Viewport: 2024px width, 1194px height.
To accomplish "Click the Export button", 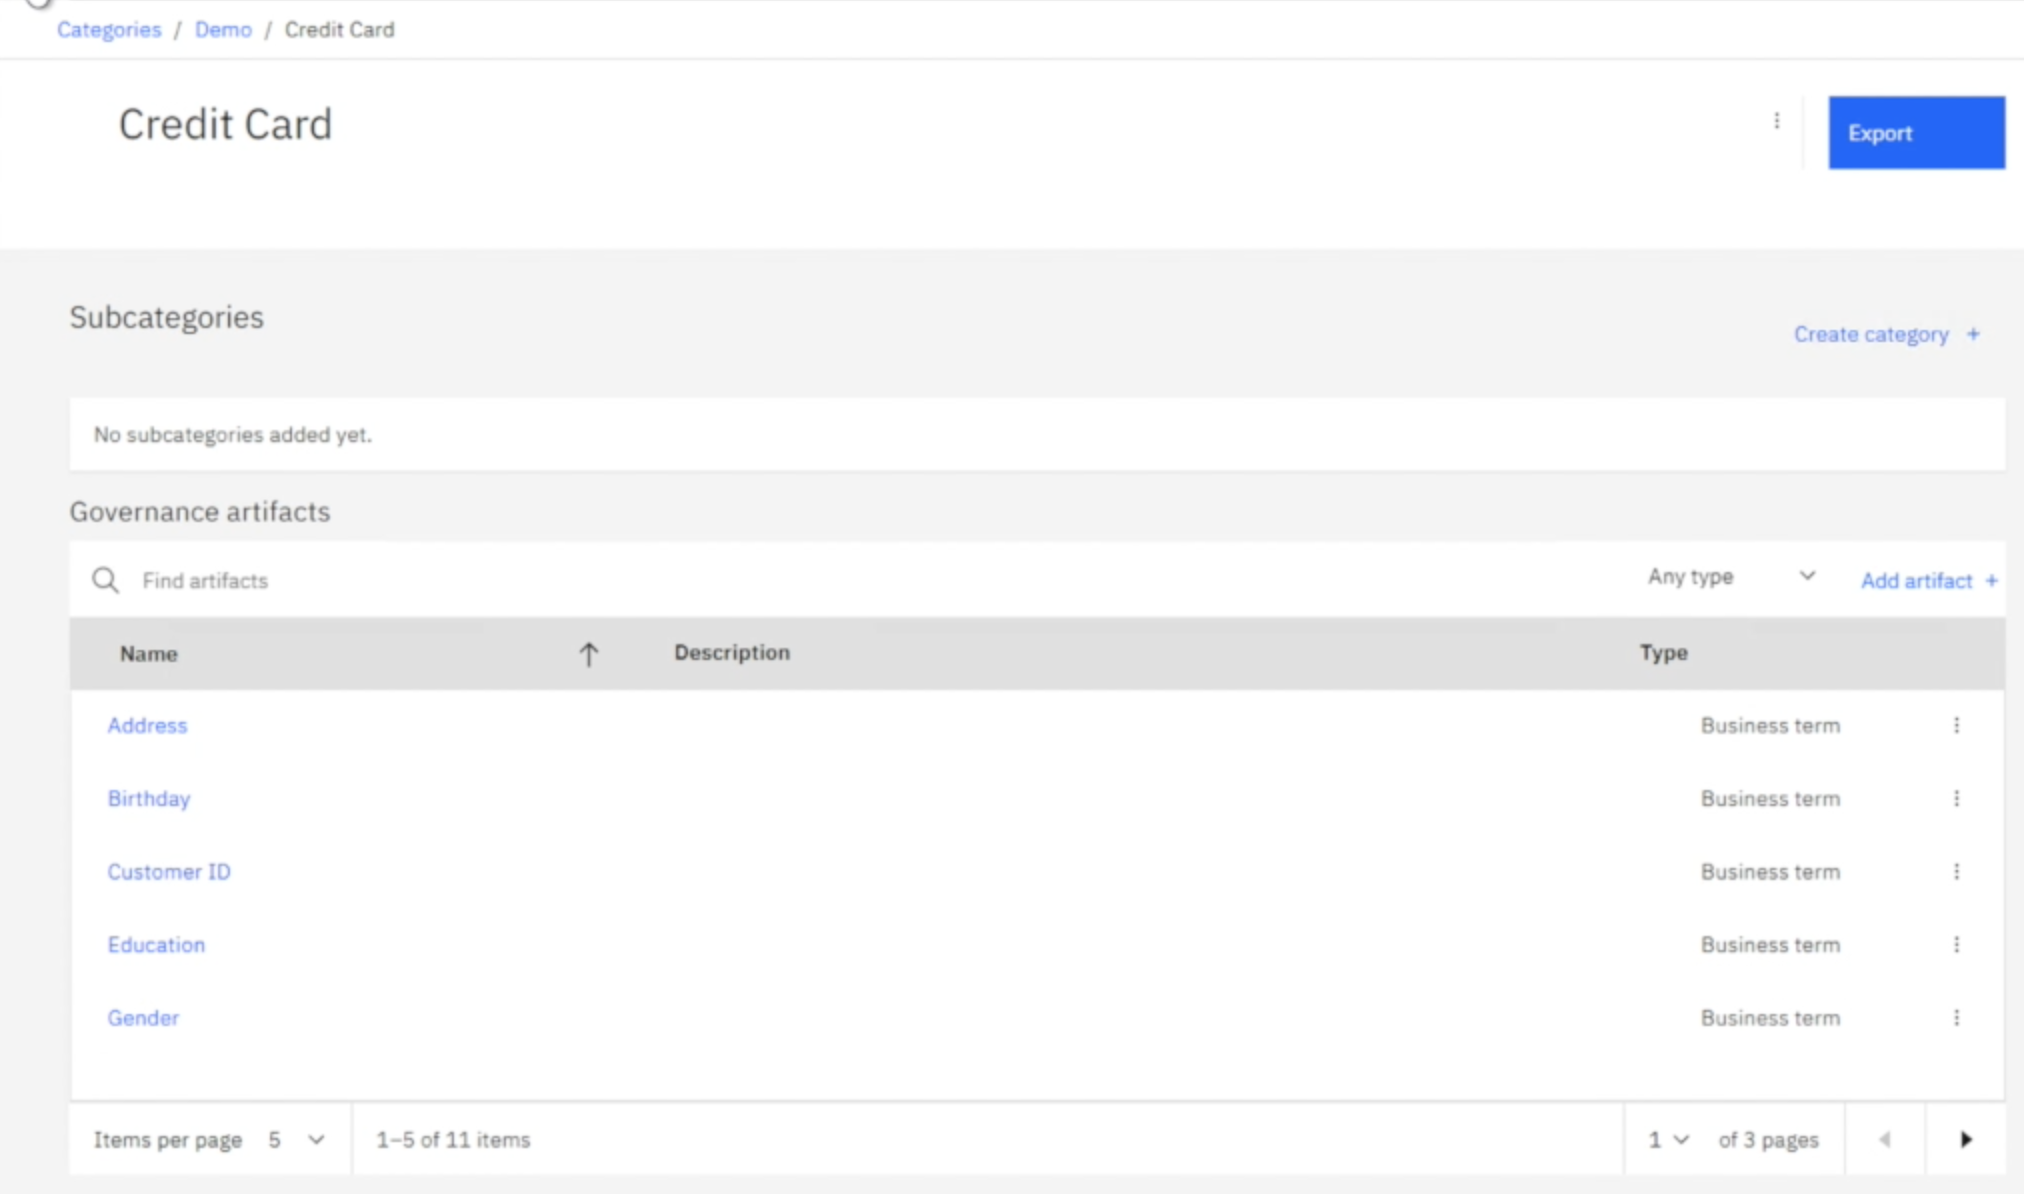I will click(x=1916, y=132).
